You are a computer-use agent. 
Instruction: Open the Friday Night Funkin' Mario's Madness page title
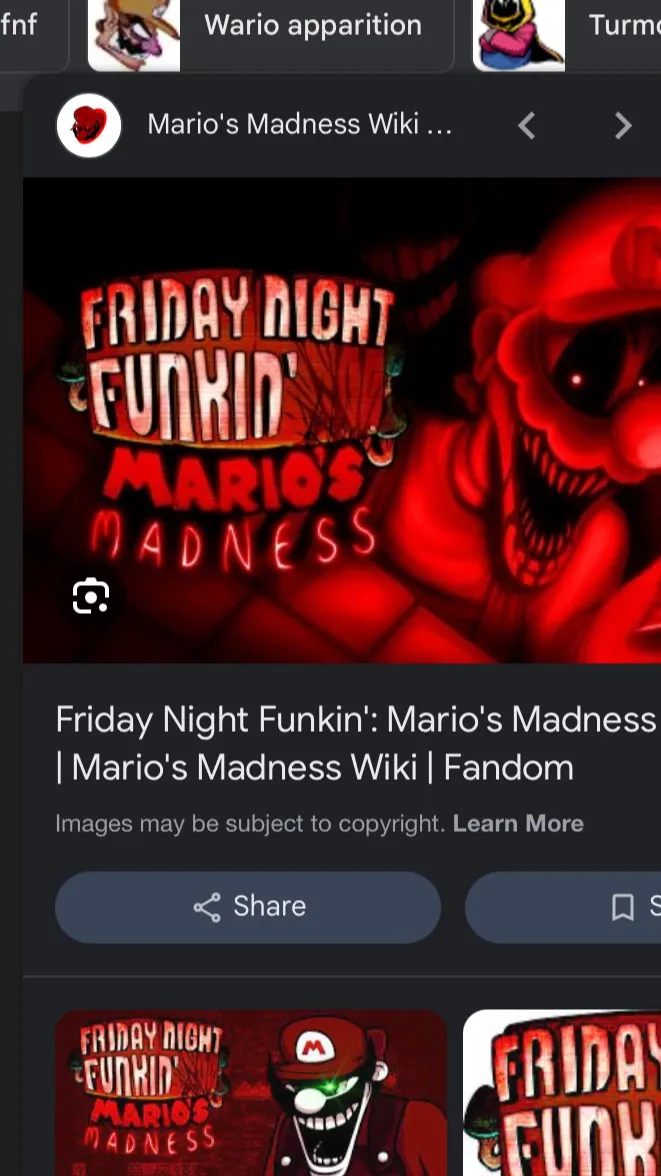point(356,743)
